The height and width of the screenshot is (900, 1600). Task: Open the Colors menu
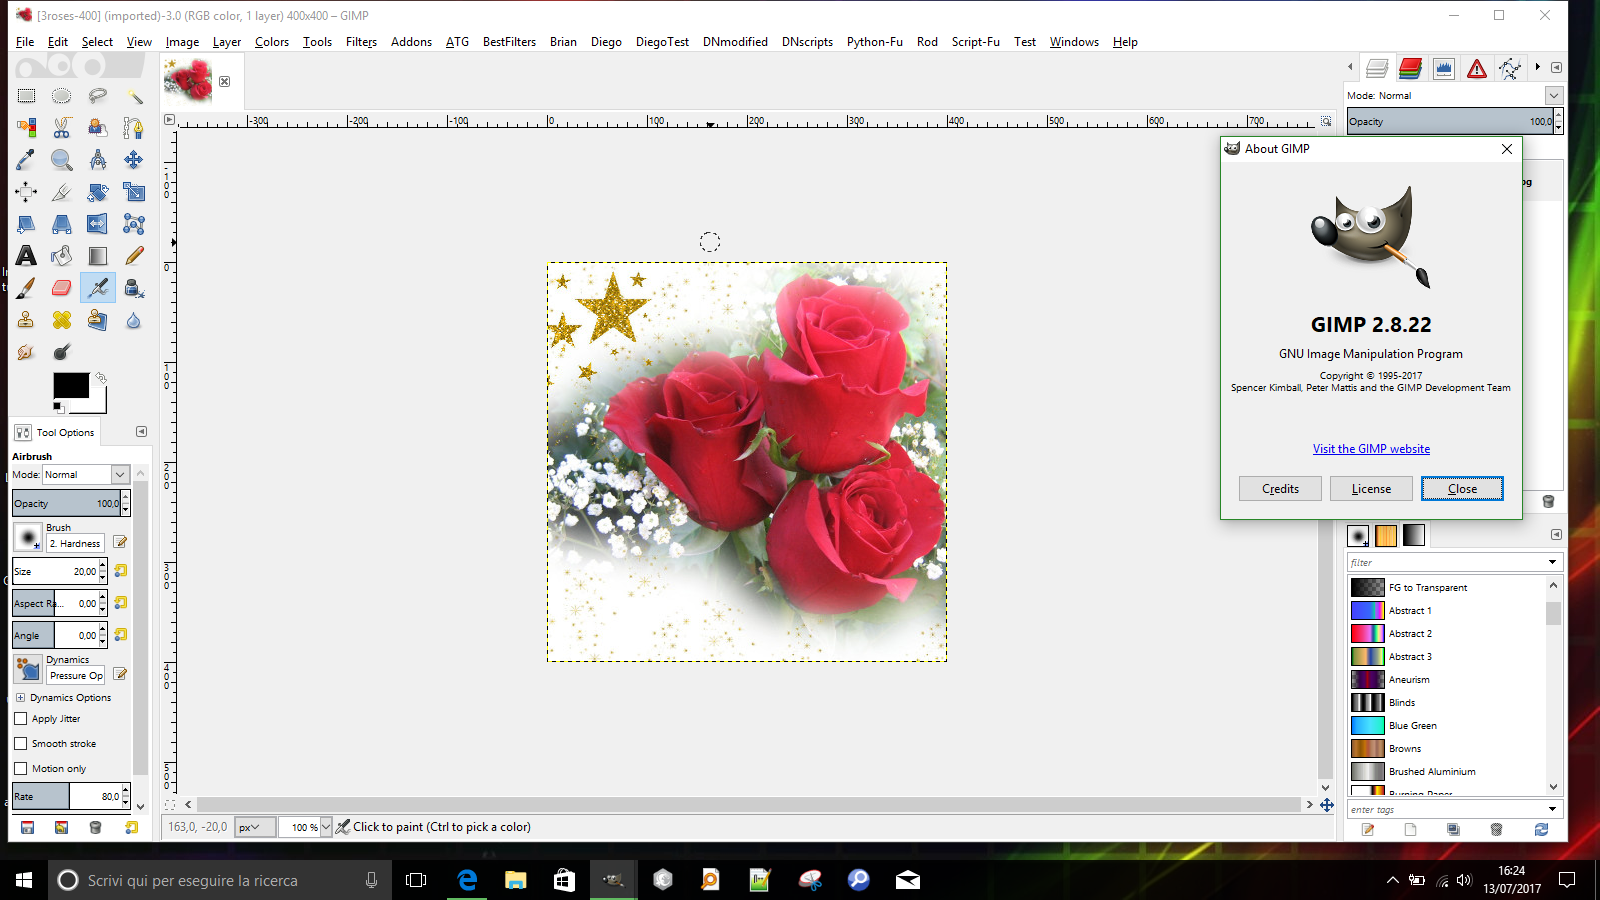272,42
